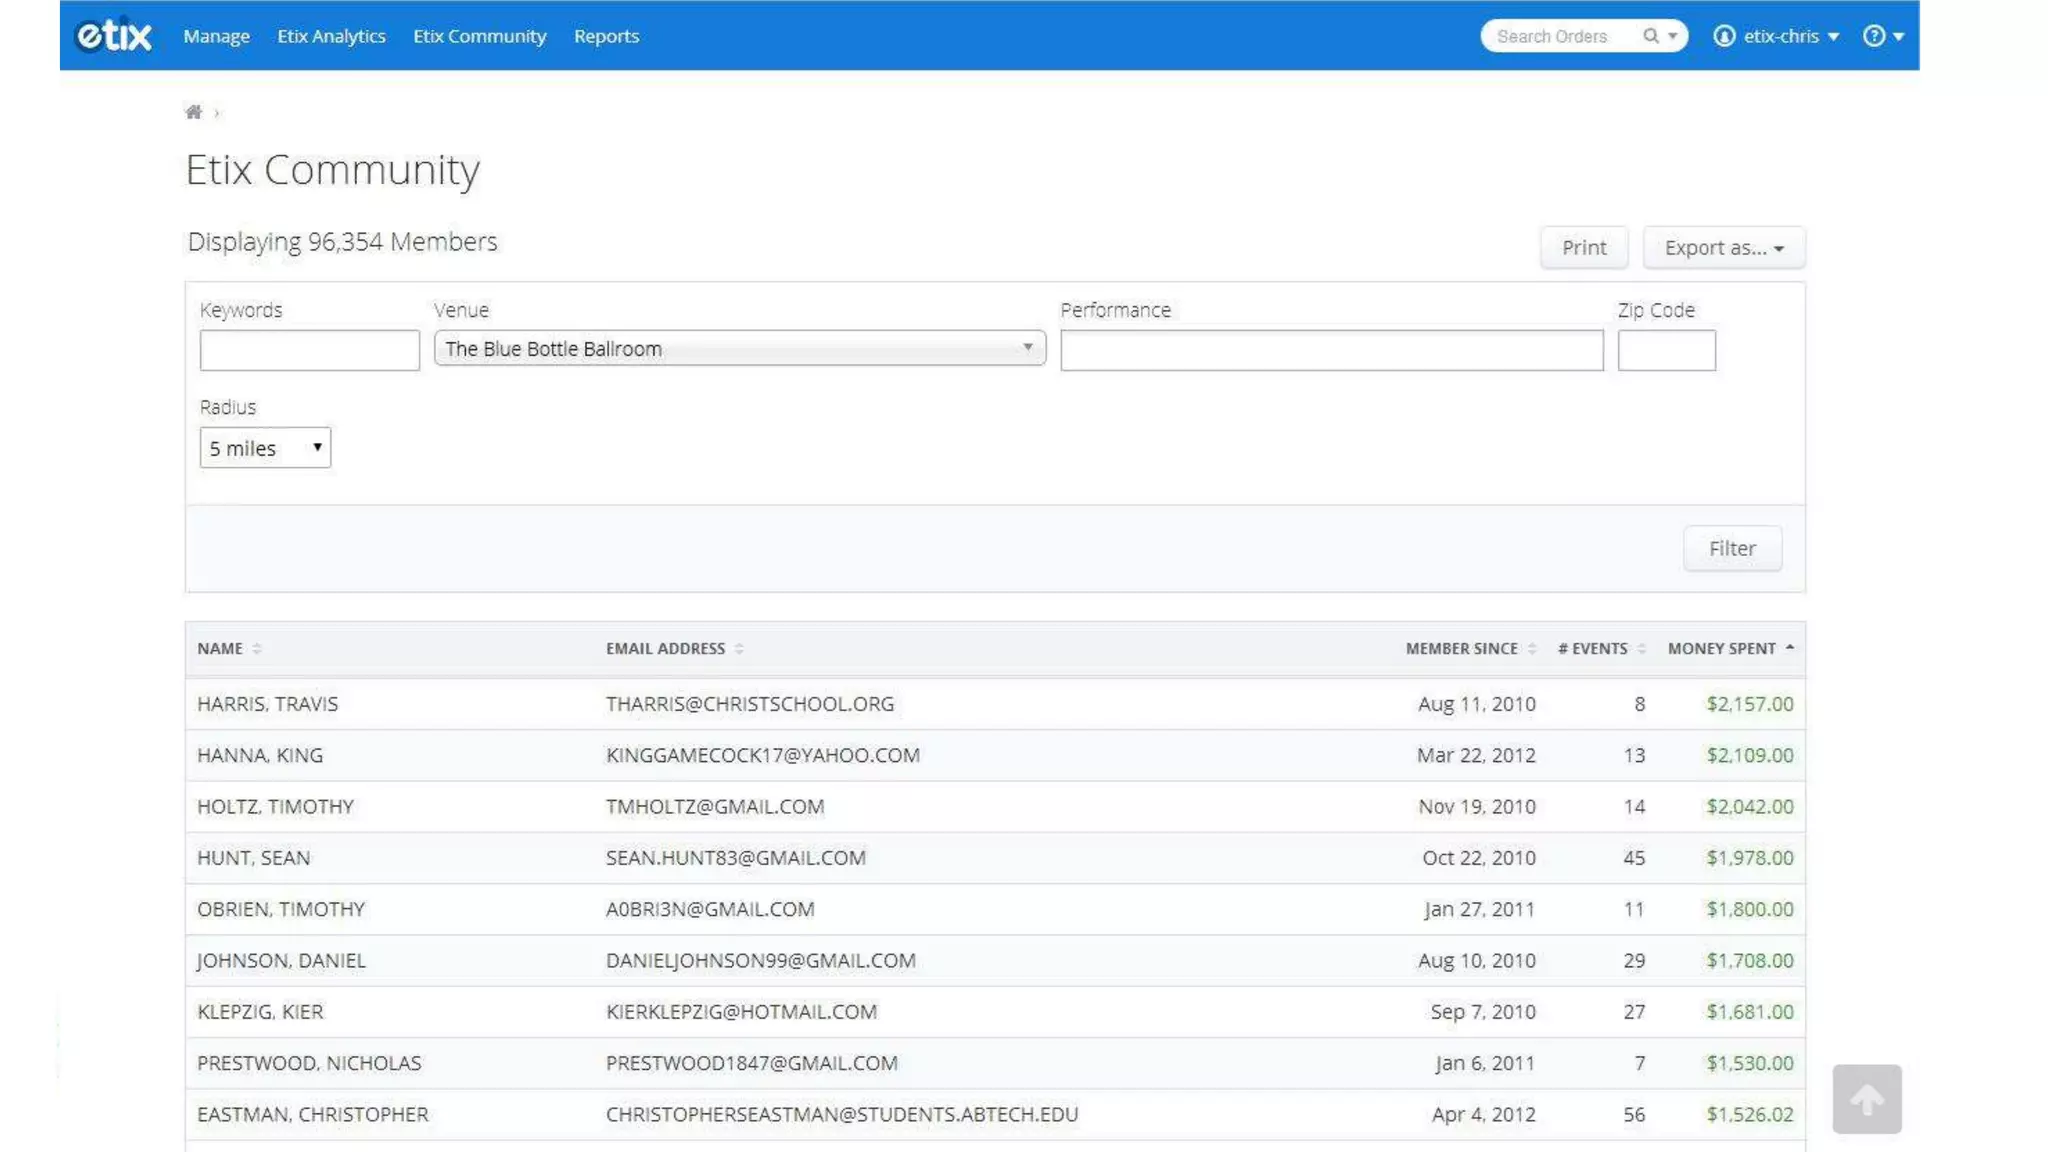Viewport: 2048px width, 1152px height.
Task: Click the etix logo
Action: [x=114, y=36]
